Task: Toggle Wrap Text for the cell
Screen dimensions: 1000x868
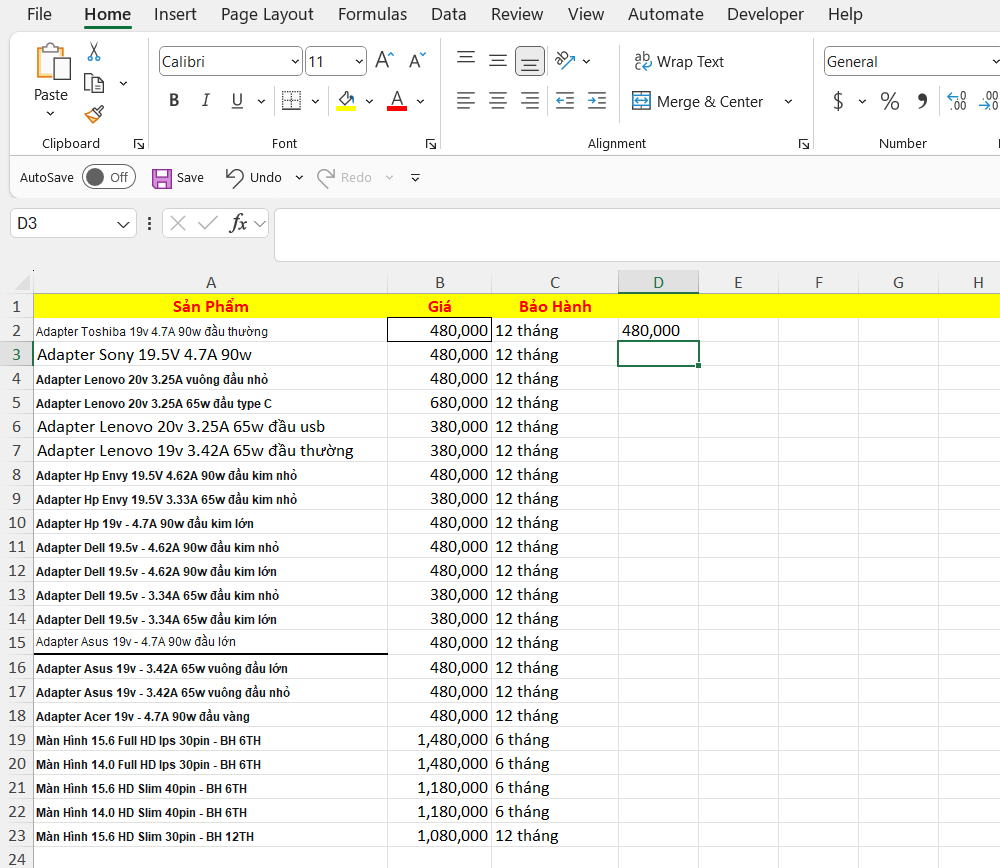Action: click(x=679, y=62)
